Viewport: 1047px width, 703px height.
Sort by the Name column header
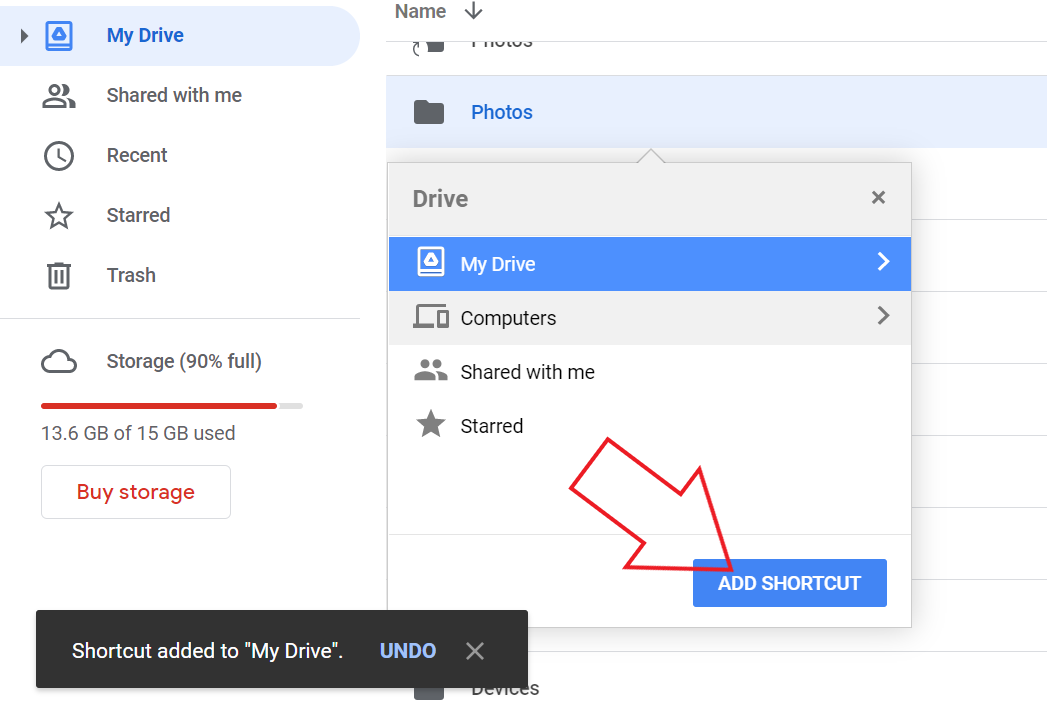point(420,11)
